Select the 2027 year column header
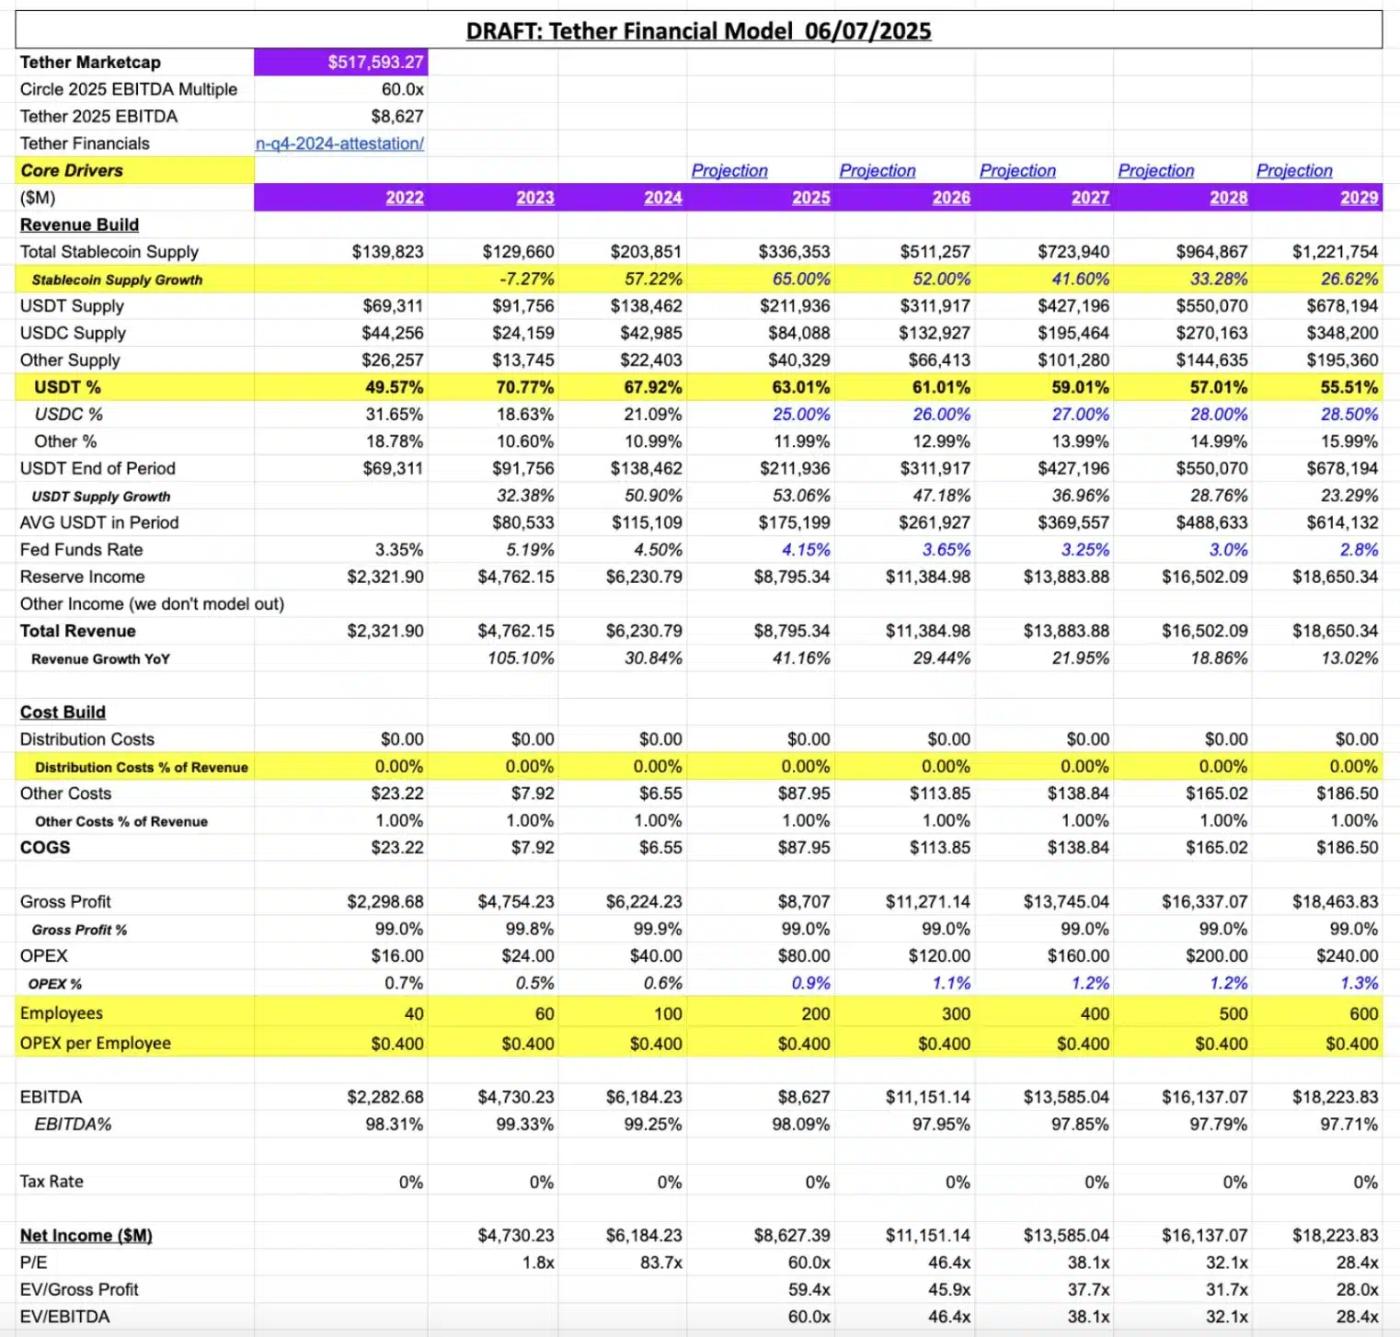This screenshot has width=1400, height=1337. click(x=1090, y=198)
